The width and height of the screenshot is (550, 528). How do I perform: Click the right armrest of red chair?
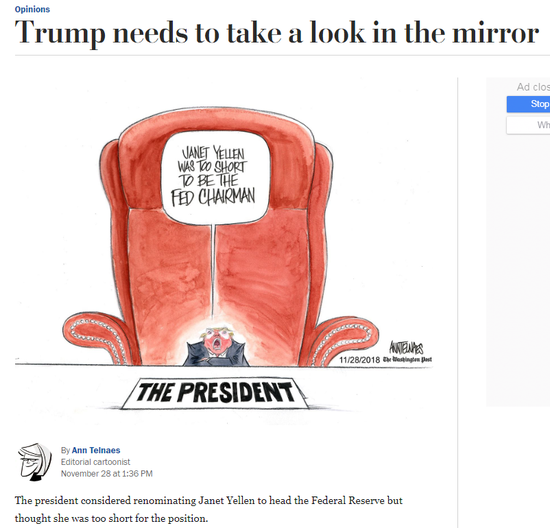(x=341, y=341)
